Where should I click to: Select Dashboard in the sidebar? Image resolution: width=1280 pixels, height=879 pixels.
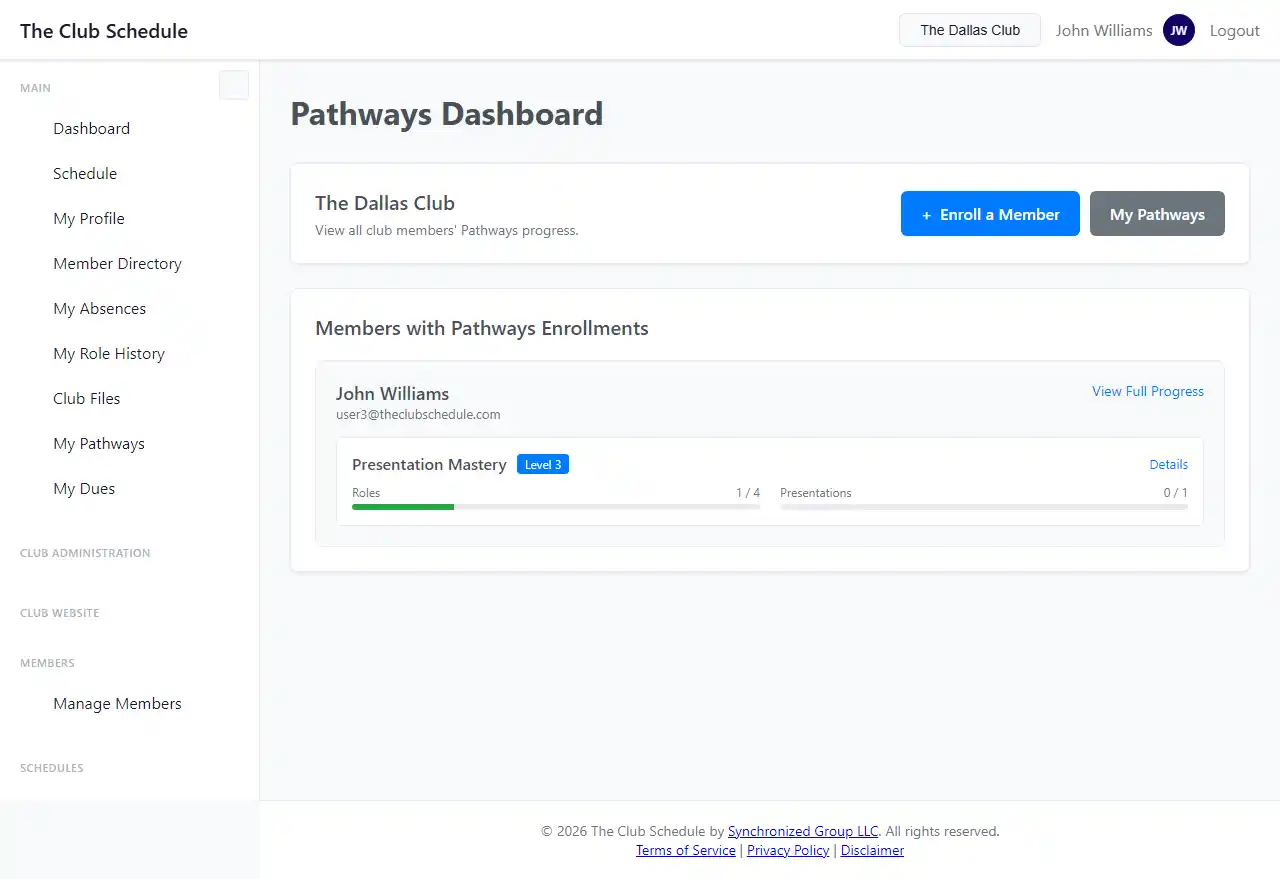click(x=91, y=128)
